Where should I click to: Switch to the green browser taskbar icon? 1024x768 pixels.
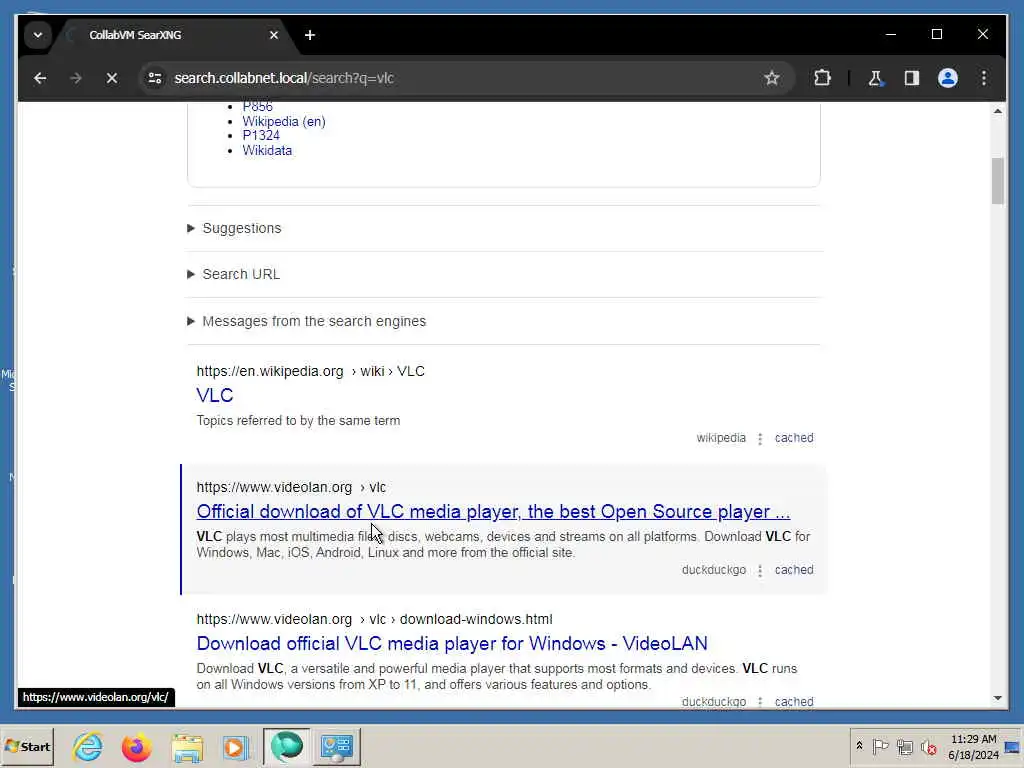287,747
